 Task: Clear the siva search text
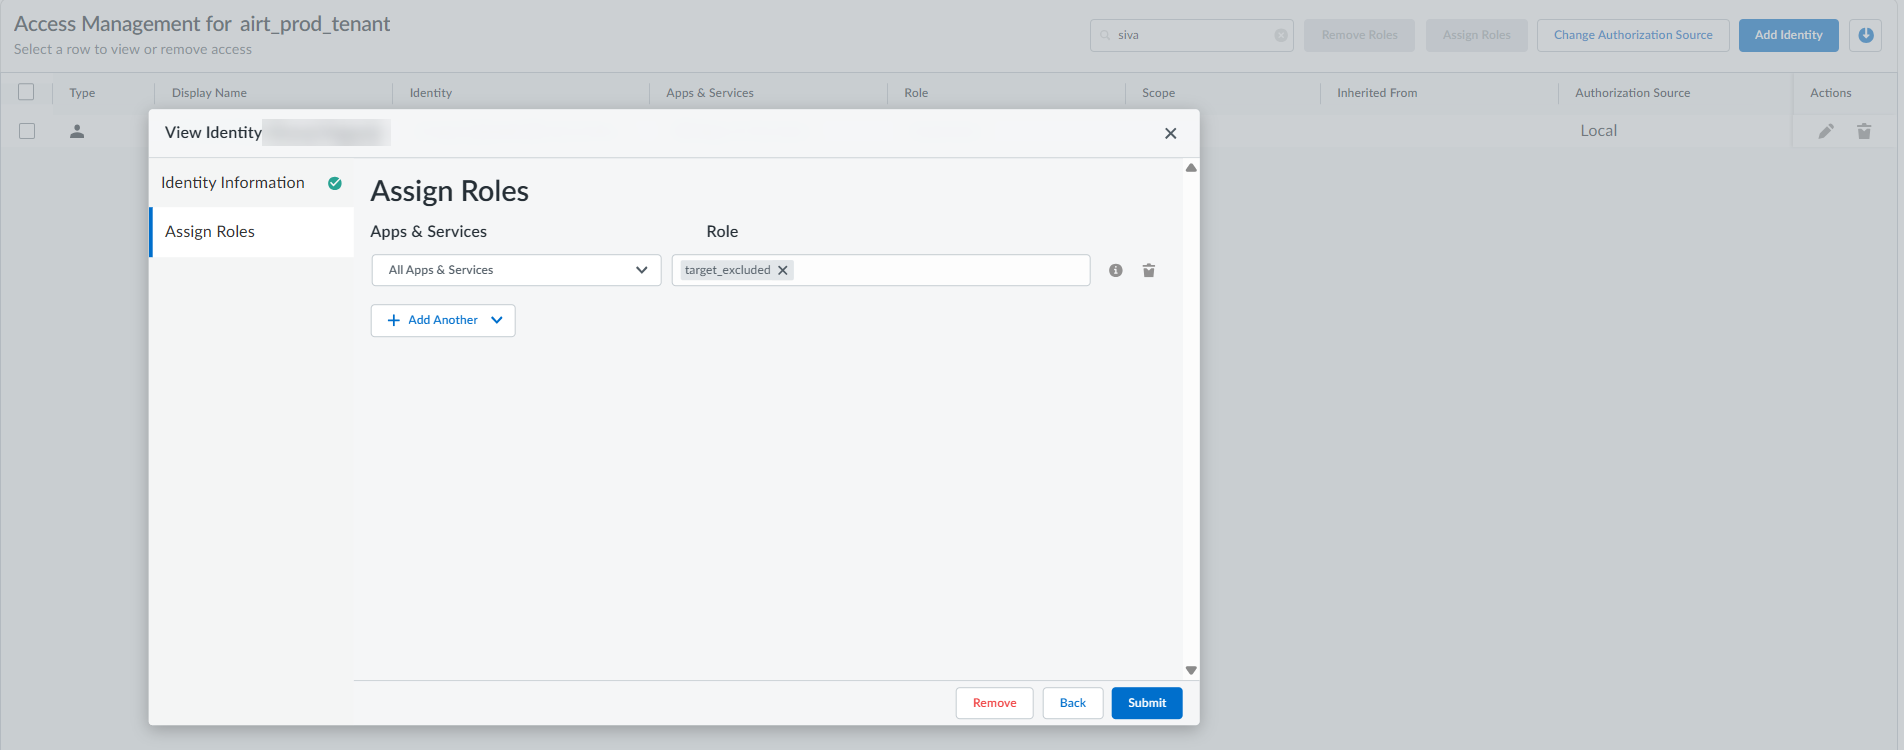pyautogui.click(x=1281, y=35)
